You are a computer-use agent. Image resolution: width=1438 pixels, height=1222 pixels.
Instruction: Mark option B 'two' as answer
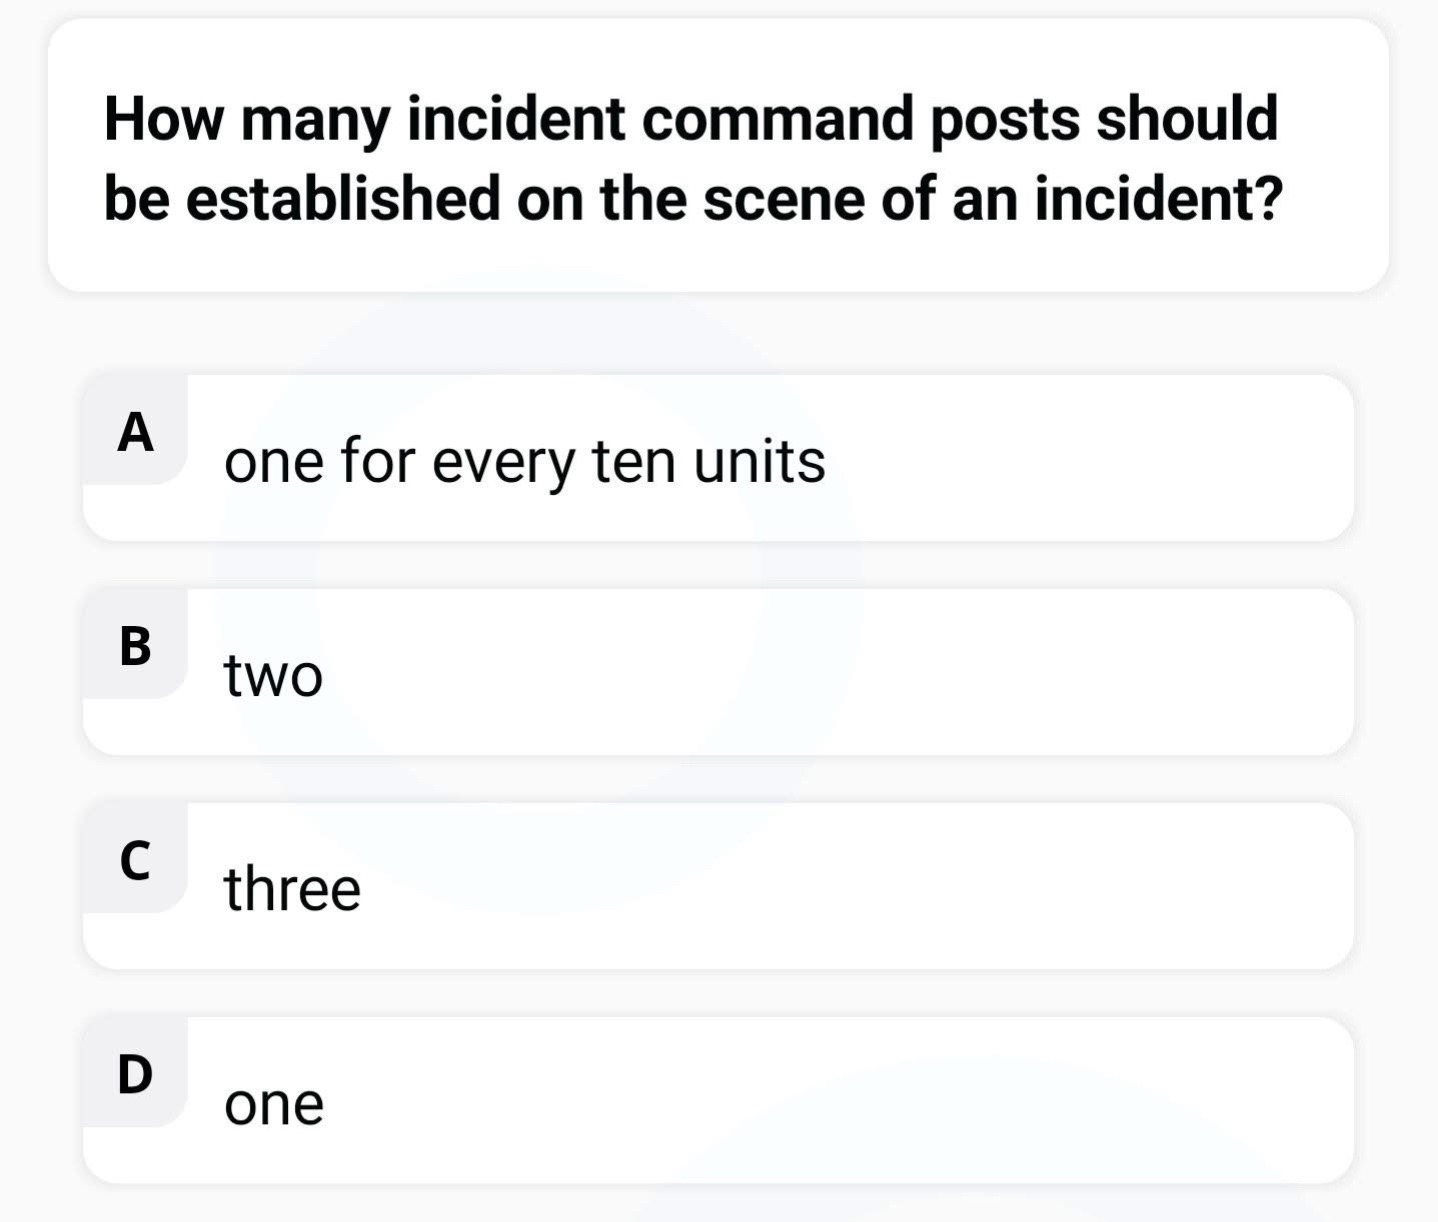point(718,672)
